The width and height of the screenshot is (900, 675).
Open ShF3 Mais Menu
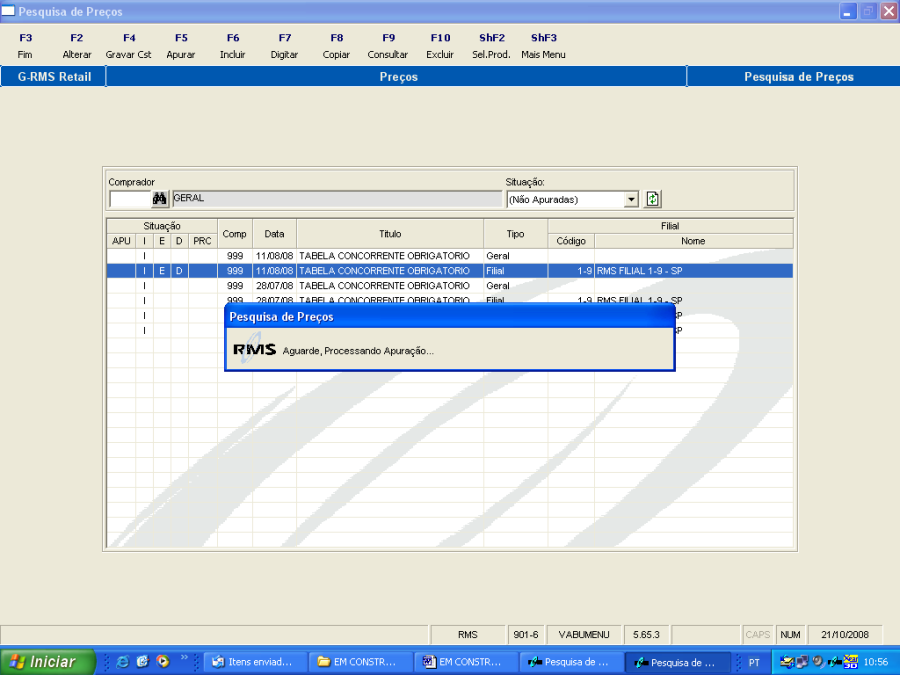[544, 46]
